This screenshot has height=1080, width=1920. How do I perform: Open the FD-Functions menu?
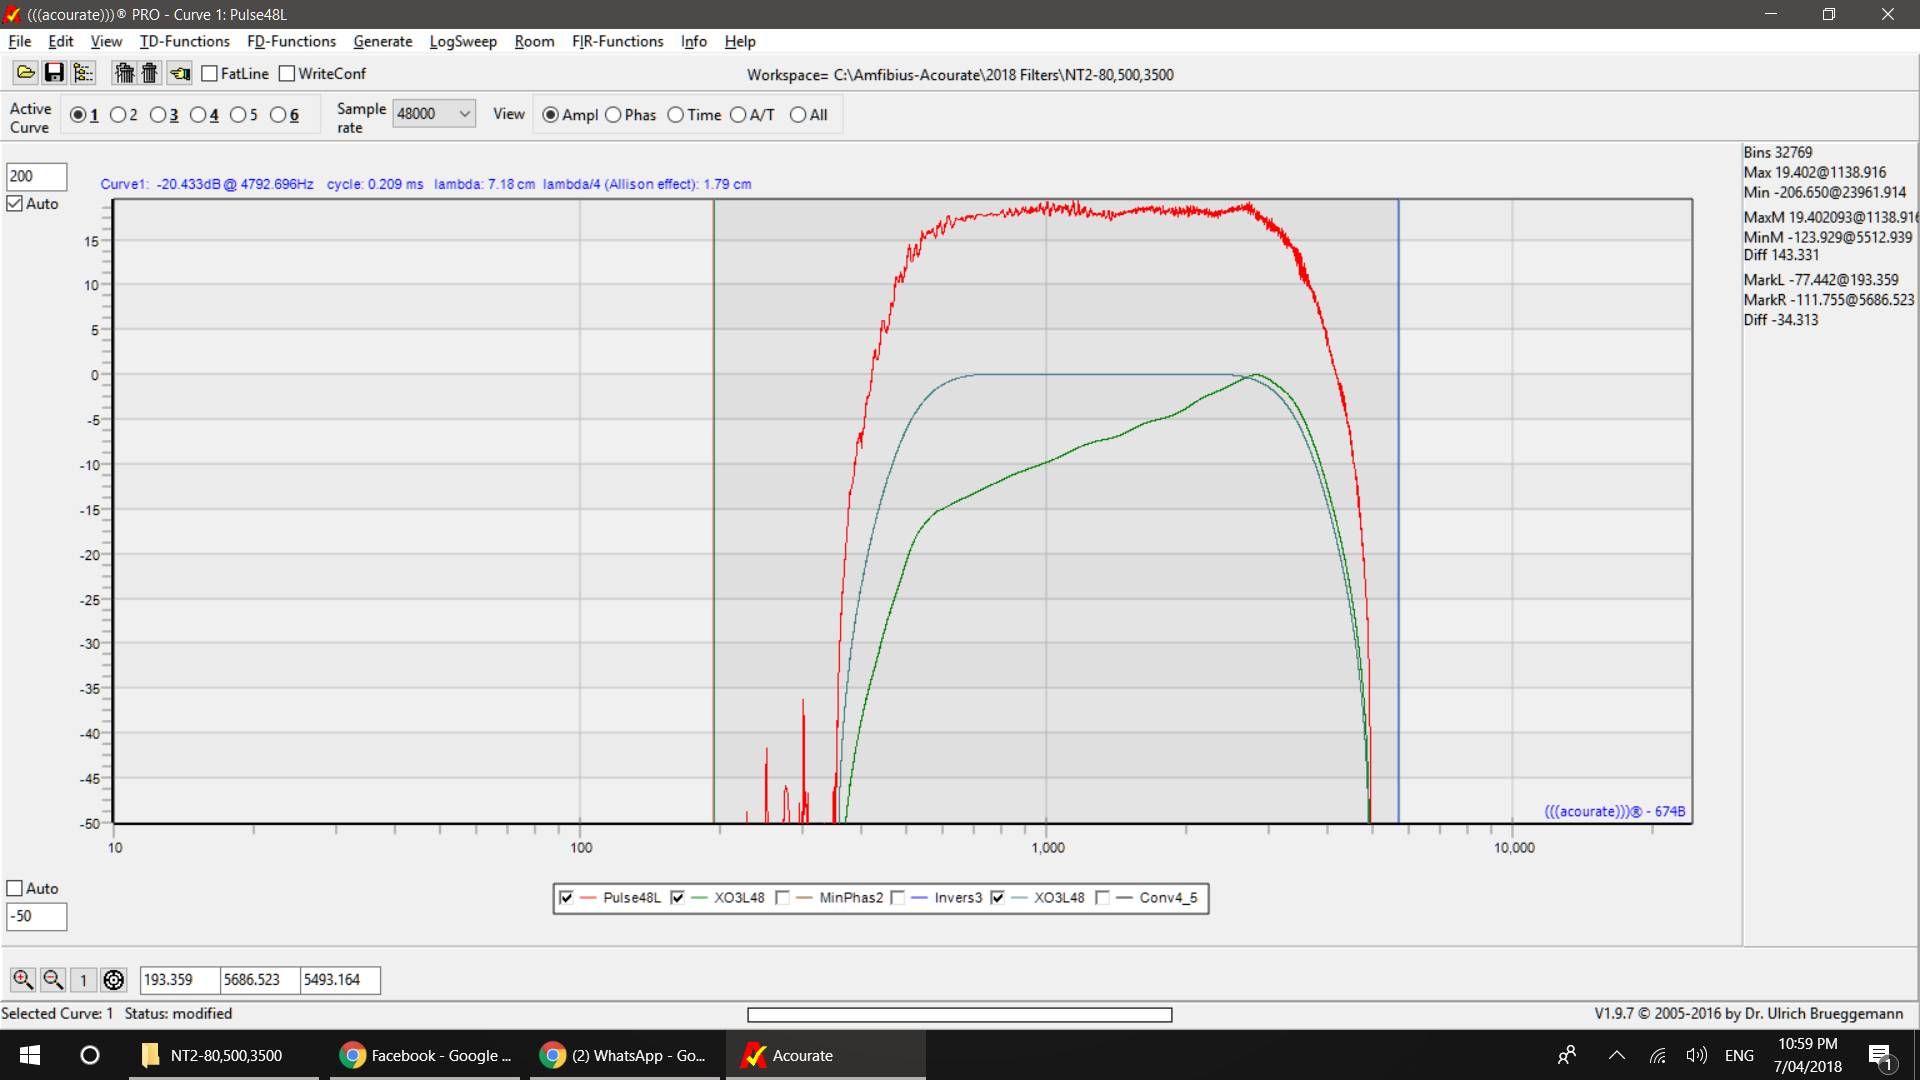pyautogui.click(x=291, y=41)
